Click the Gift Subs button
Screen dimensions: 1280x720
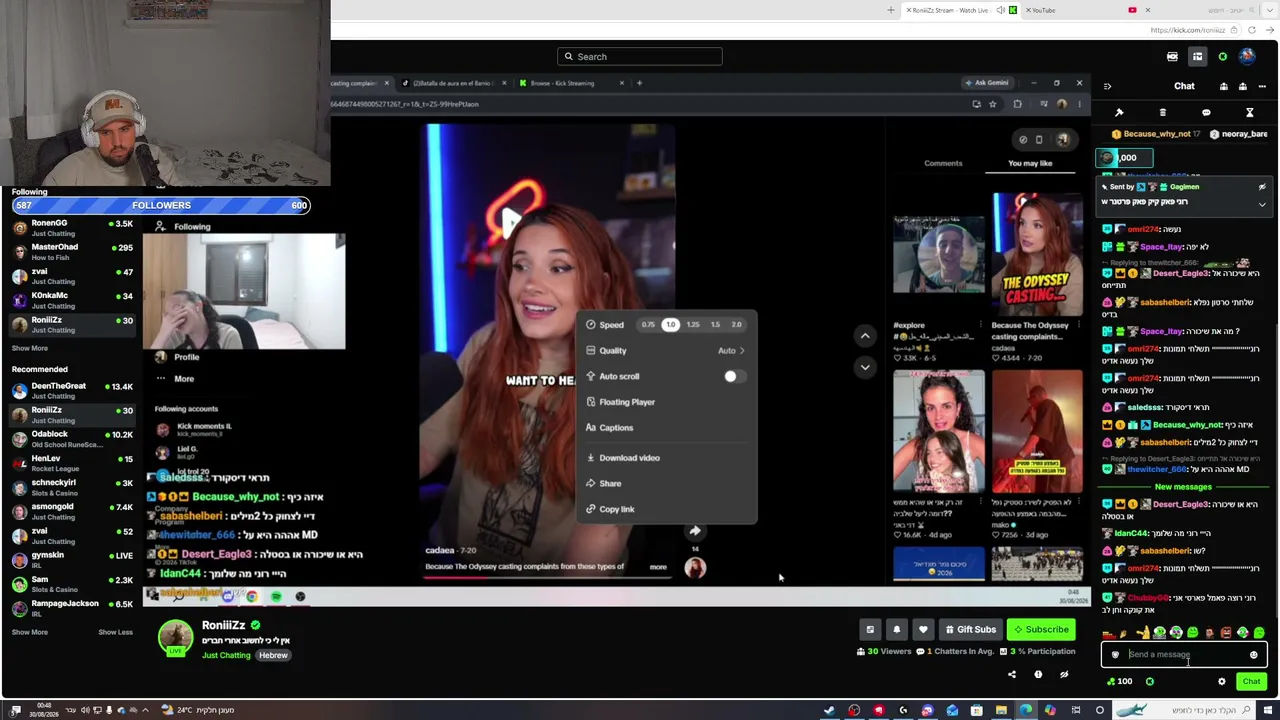(971, 630)
